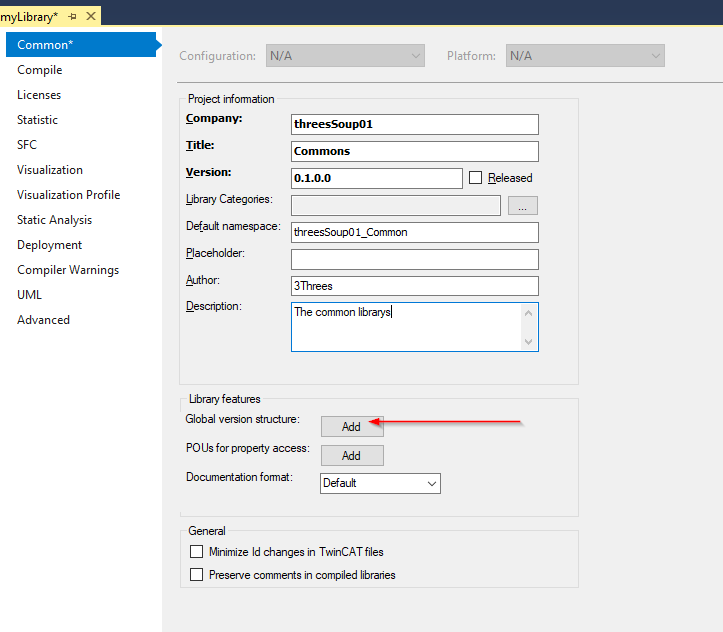Enable Preserve comments in compiled libraries
Viewport: 723px width, 632px height.
tap(196, 574)
